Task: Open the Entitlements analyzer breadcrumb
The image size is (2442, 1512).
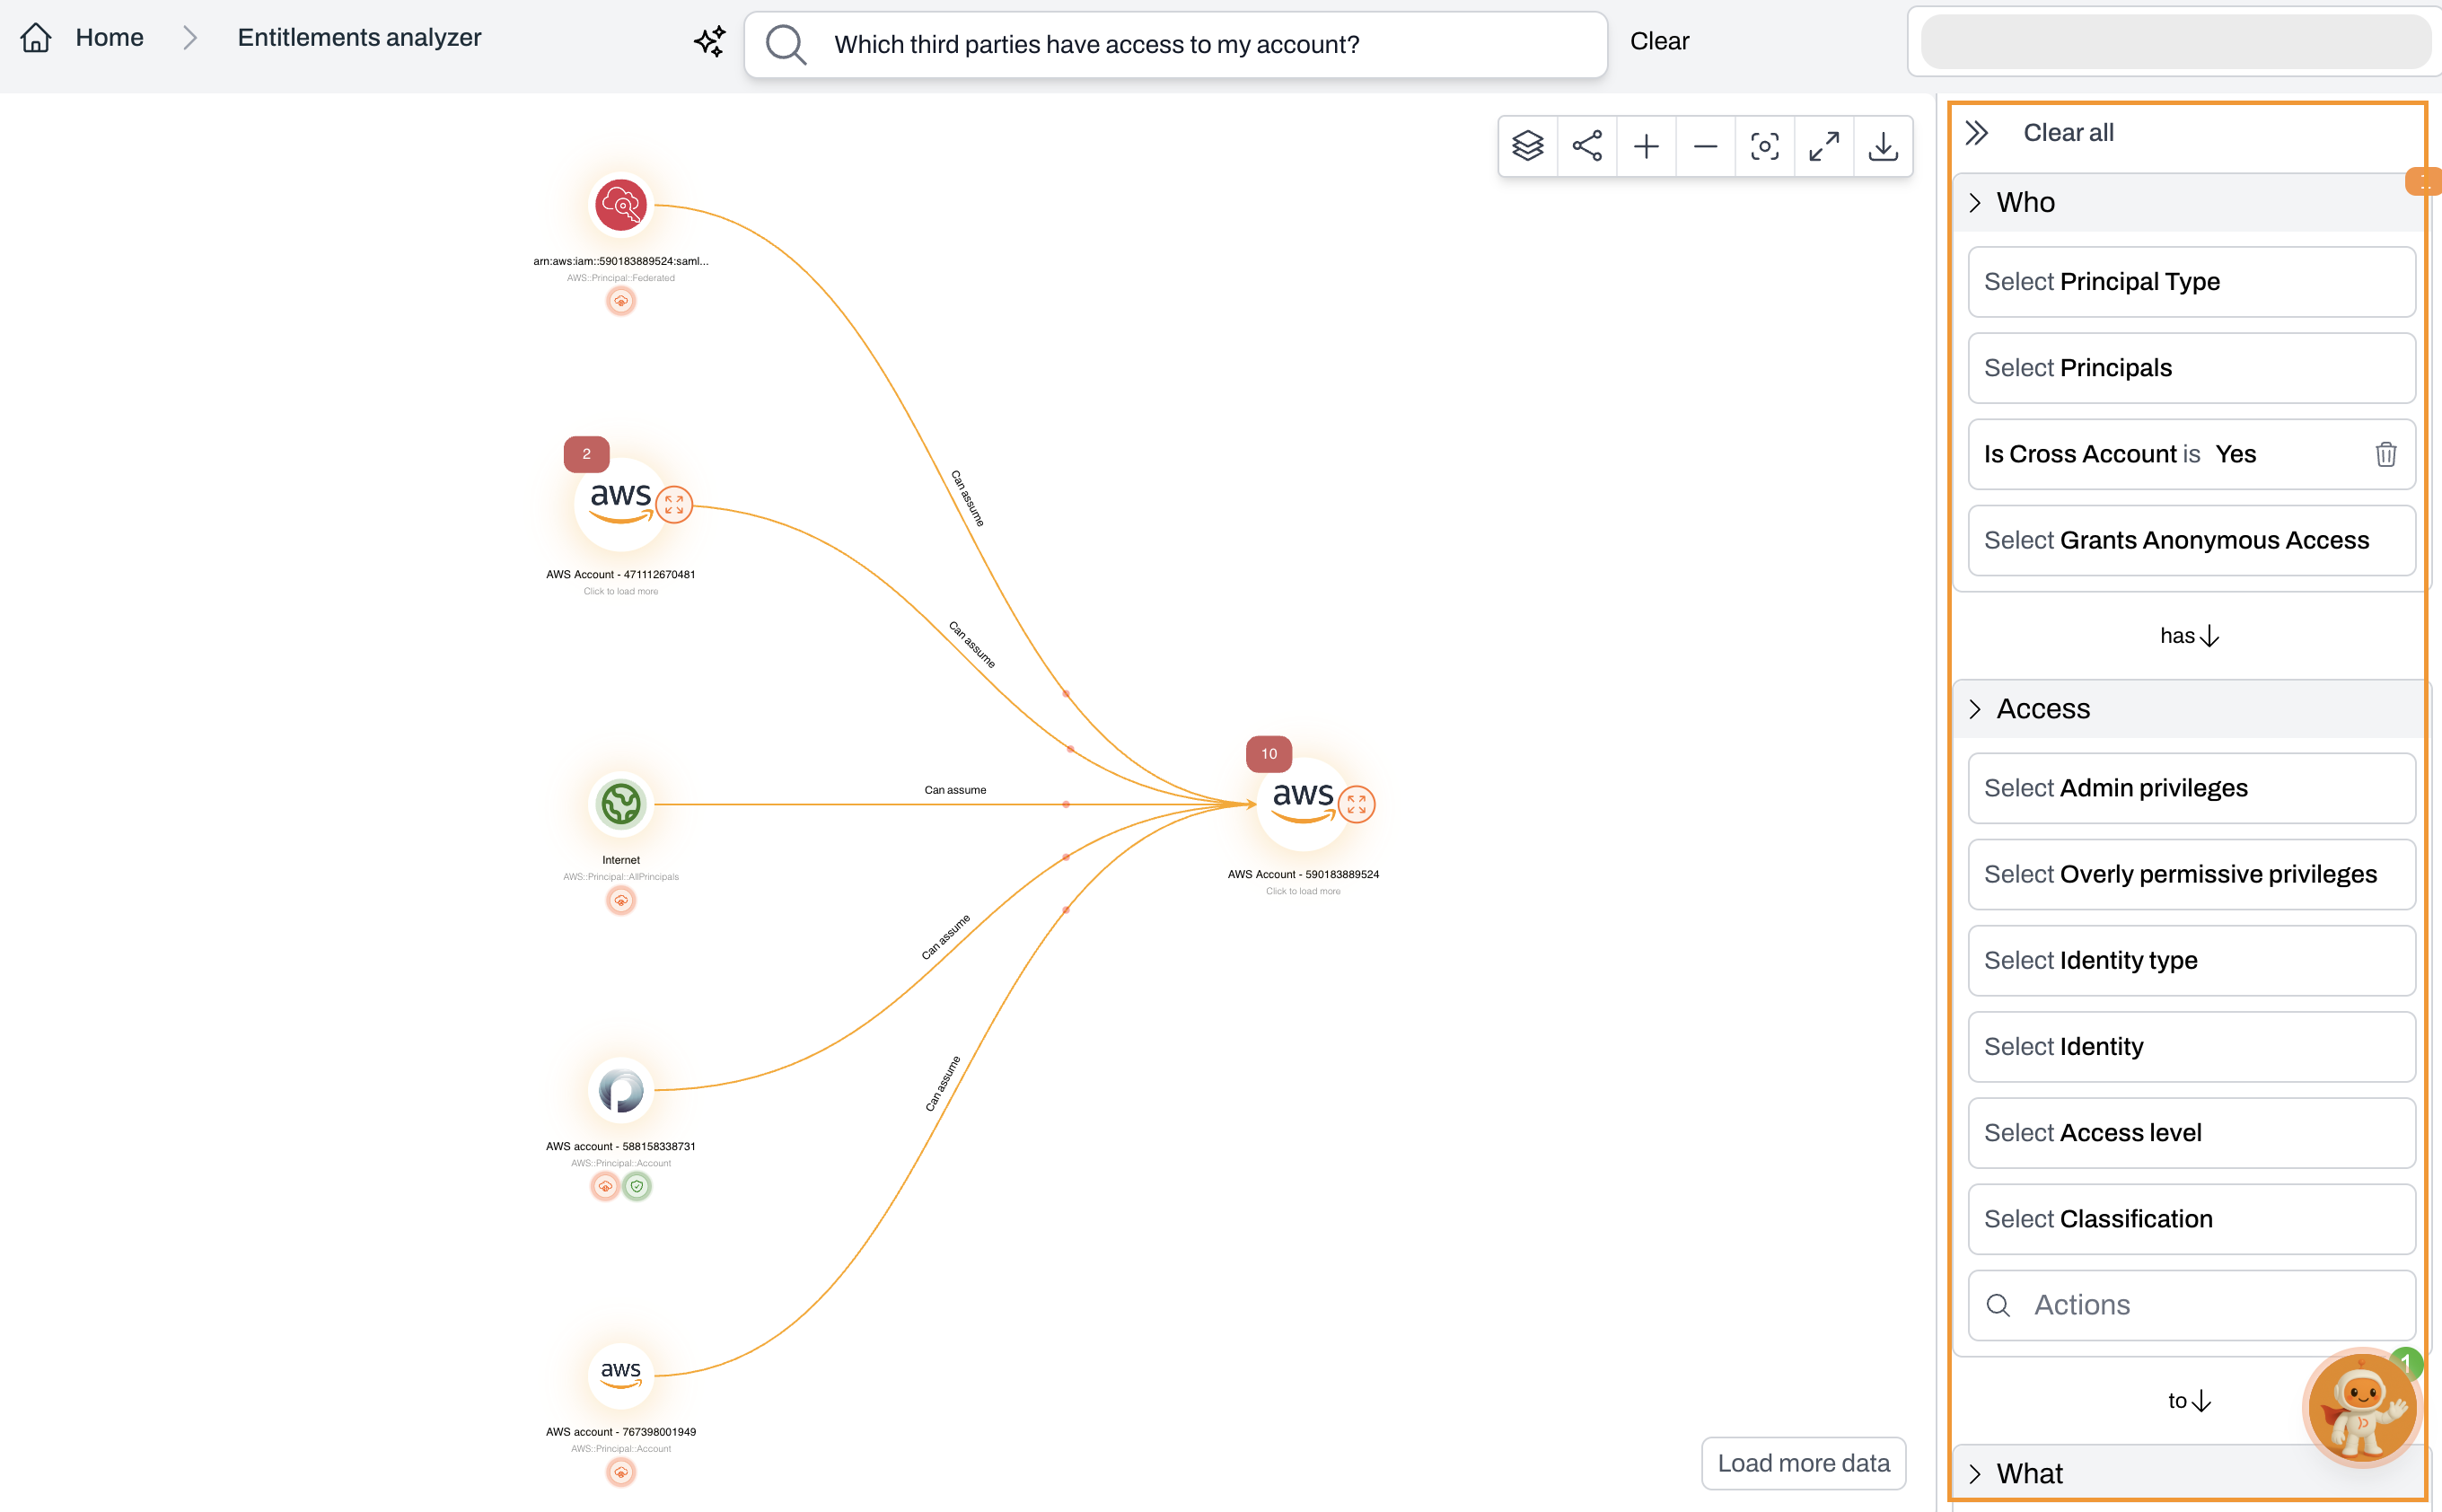Action: click(359, 38)
